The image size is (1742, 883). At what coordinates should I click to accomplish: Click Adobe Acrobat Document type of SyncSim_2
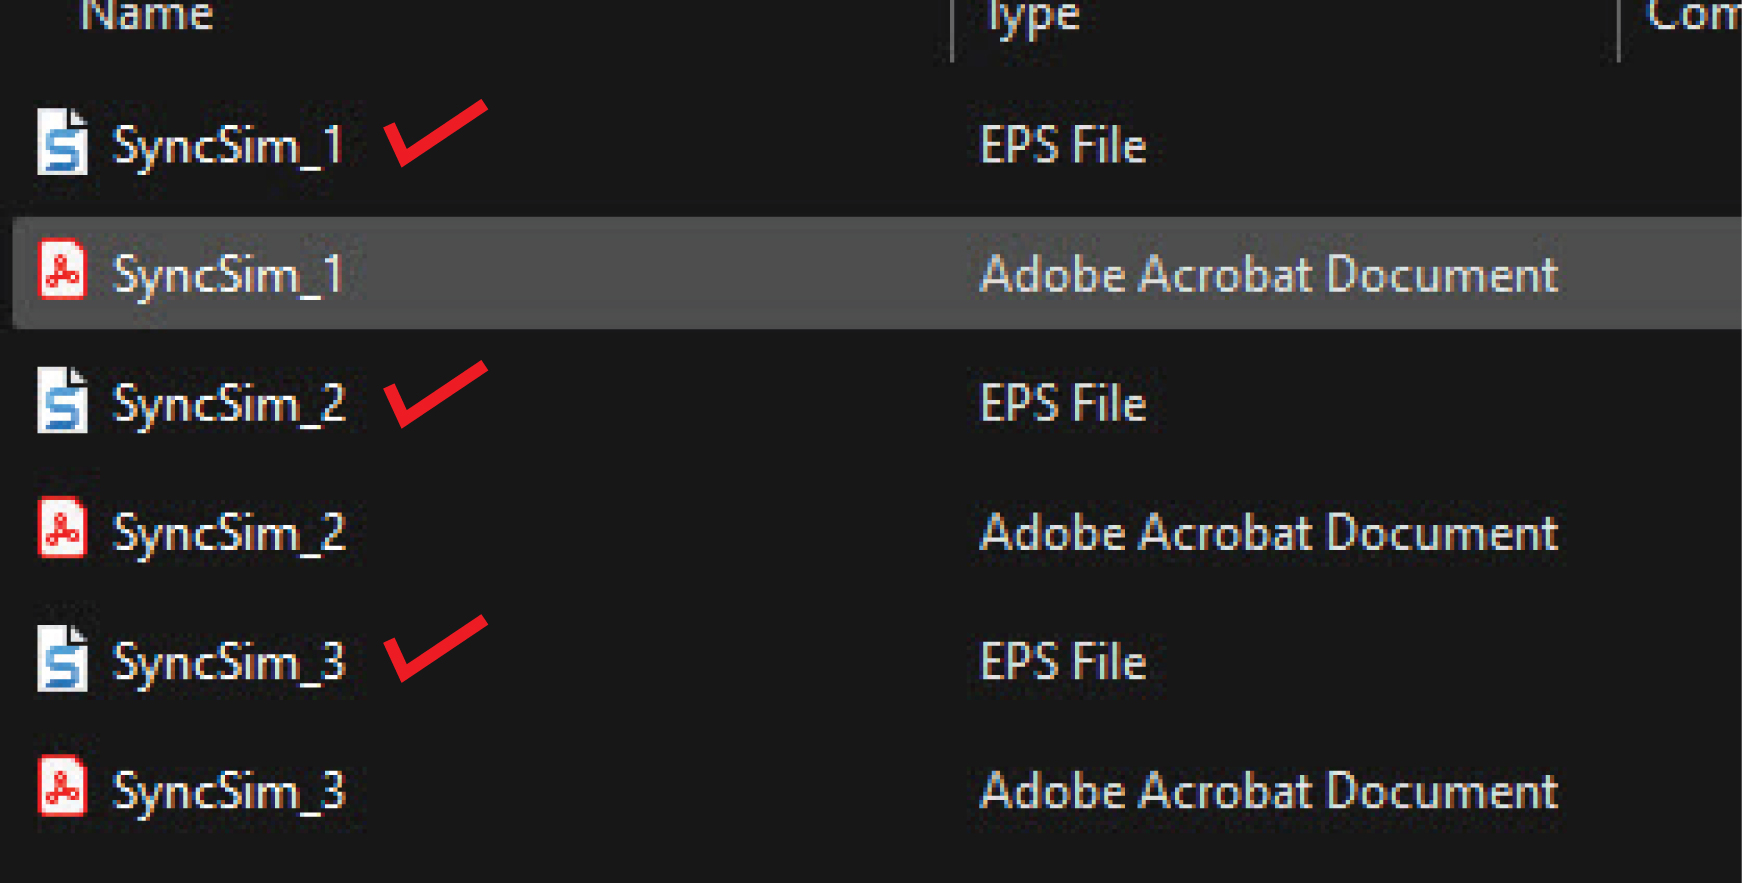click(1268, 532)
